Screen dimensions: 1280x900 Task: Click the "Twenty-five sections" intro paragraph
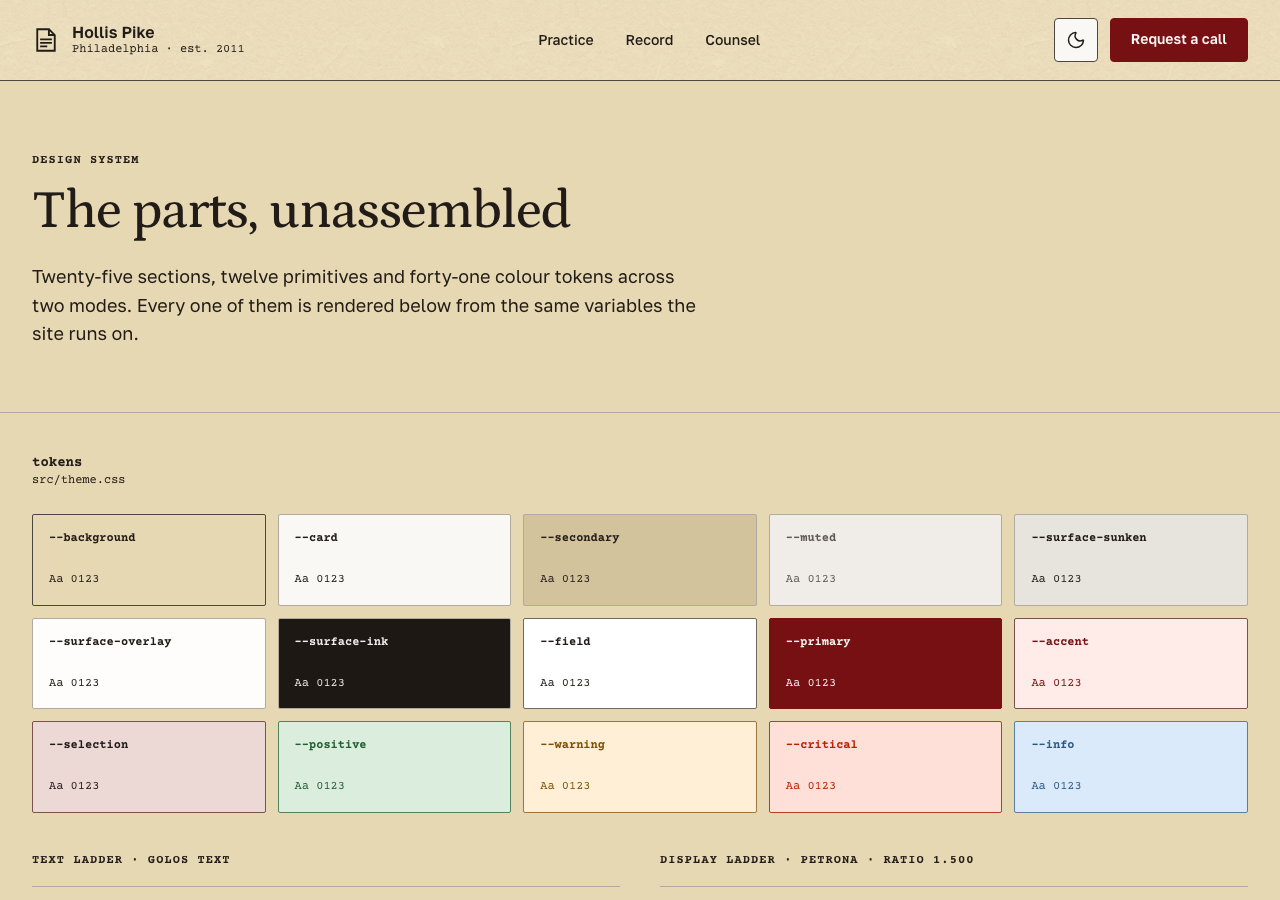pos(364,305)
